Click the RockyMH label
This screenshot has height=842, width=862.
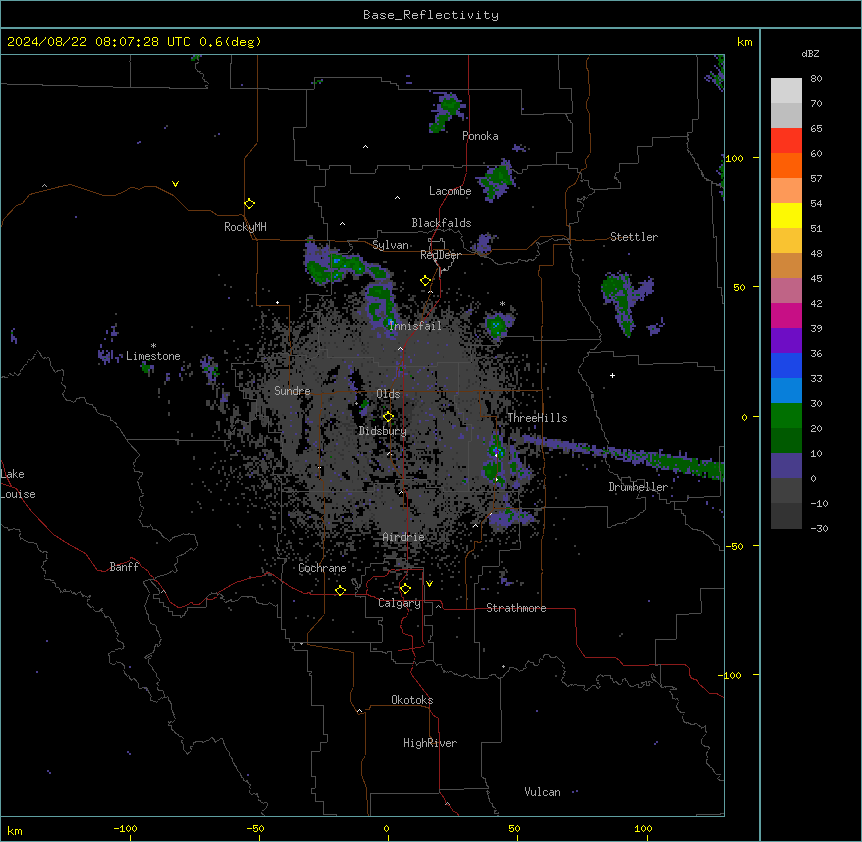[245, 227]
